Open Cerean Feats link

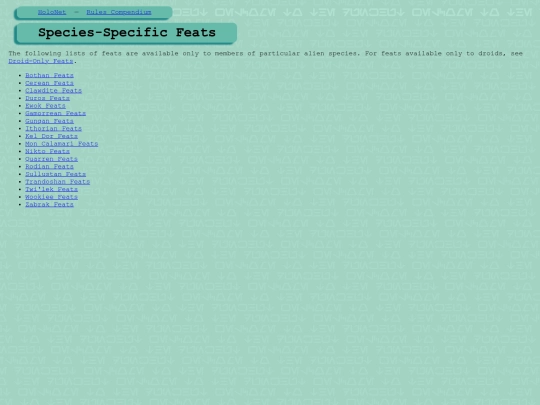click(49, 83)
